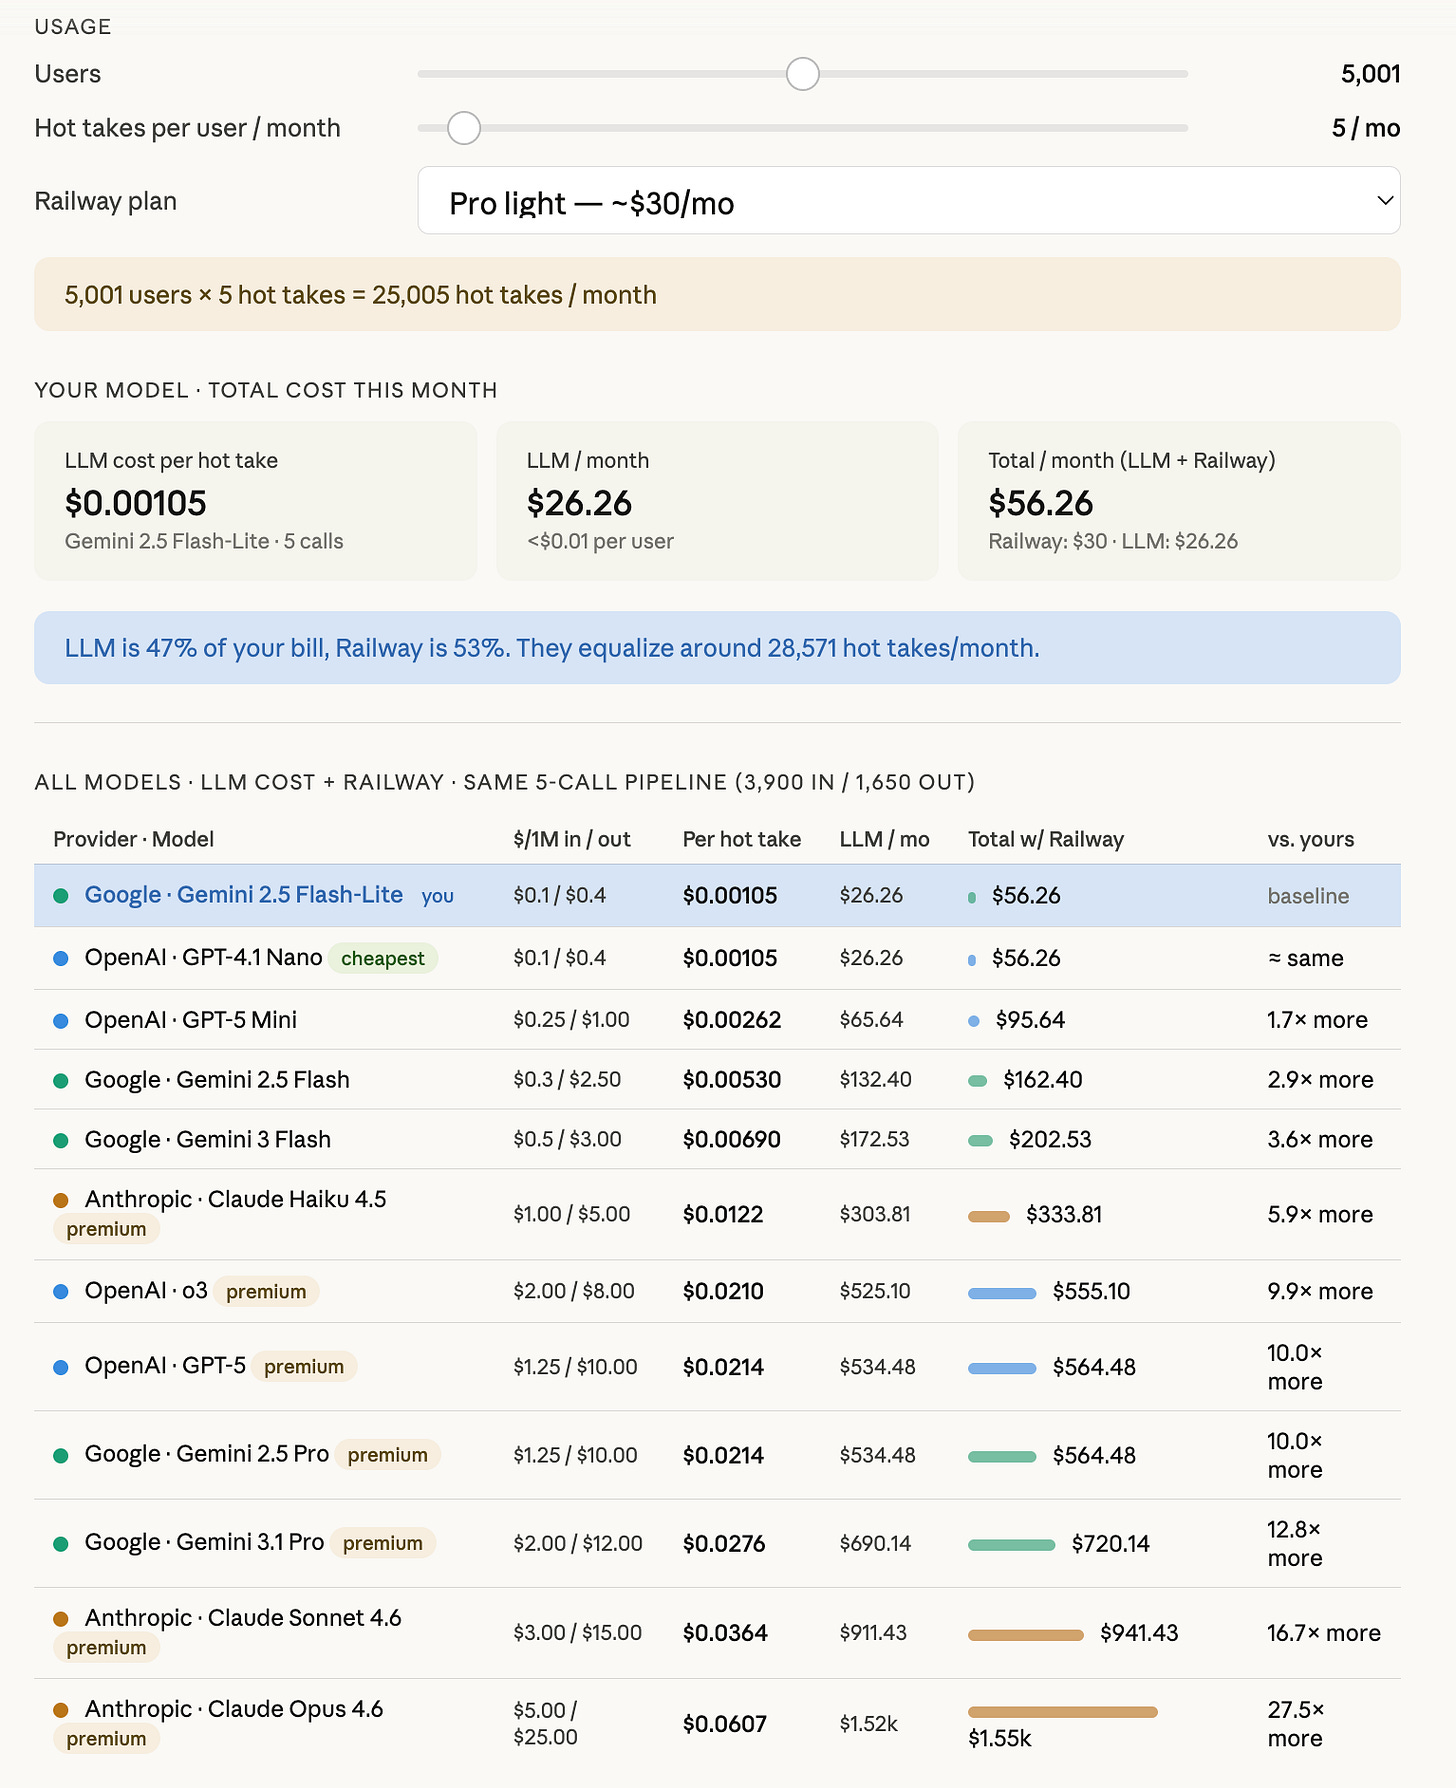Click the Per hot take column header
Screen dimensions: 1456x1788
[742, 839]
